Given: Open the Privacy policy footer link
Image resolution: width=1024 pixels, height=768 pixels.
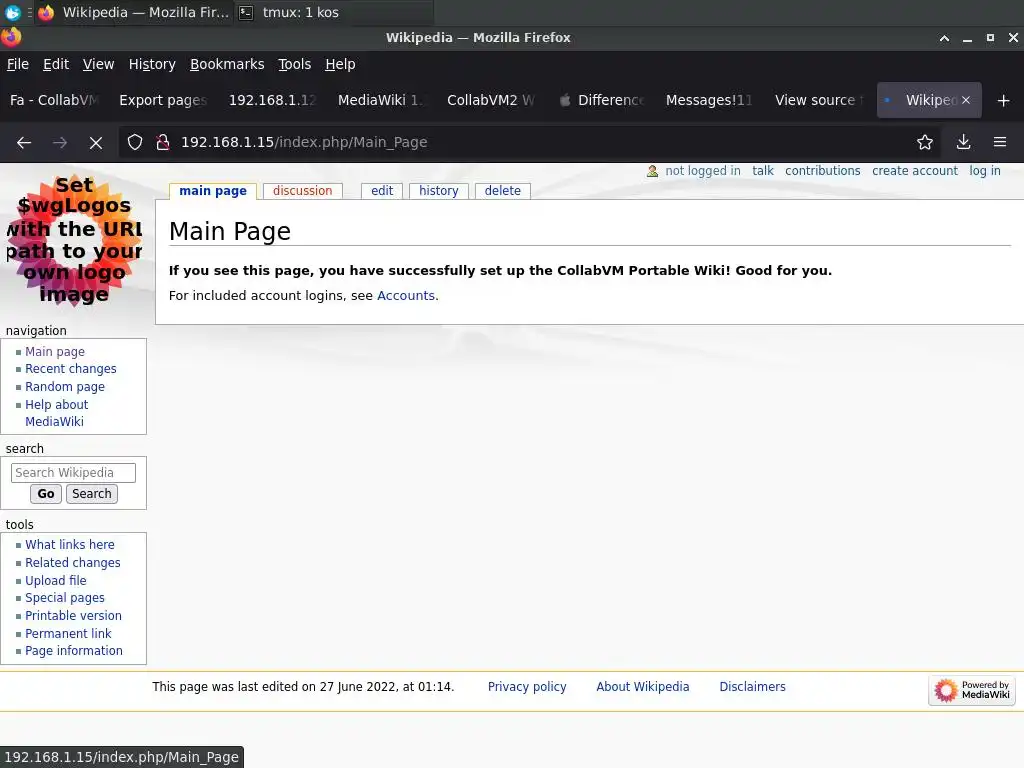Looking at the screenshot, I should point(527,687).
